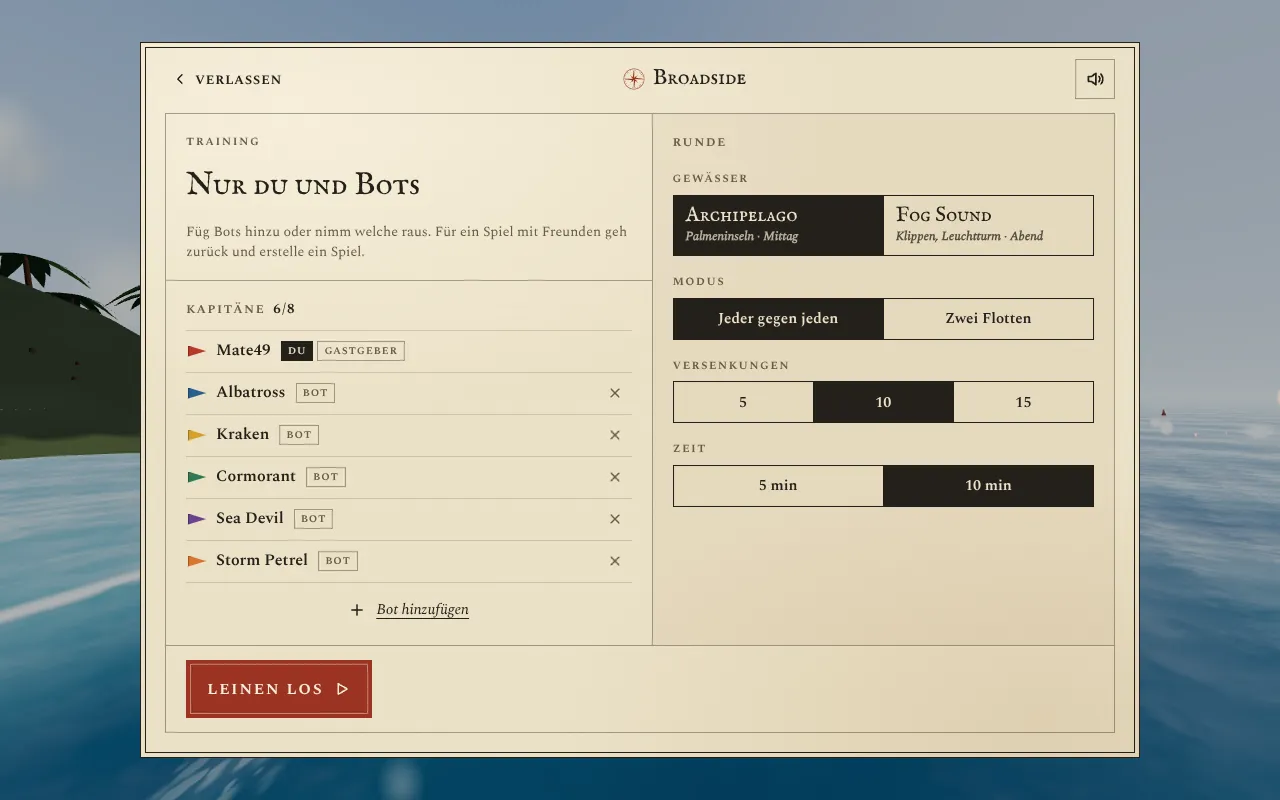Click the DU badge next to Mate49

pyautogui.click(x=297, y=351)
